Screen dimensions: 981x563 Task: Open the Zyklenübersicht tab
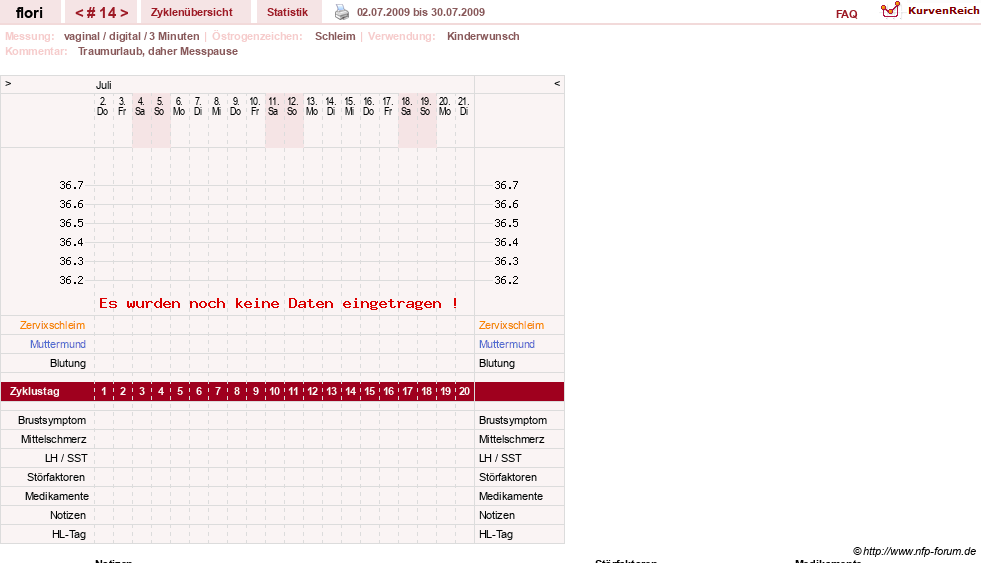point(191,12)
